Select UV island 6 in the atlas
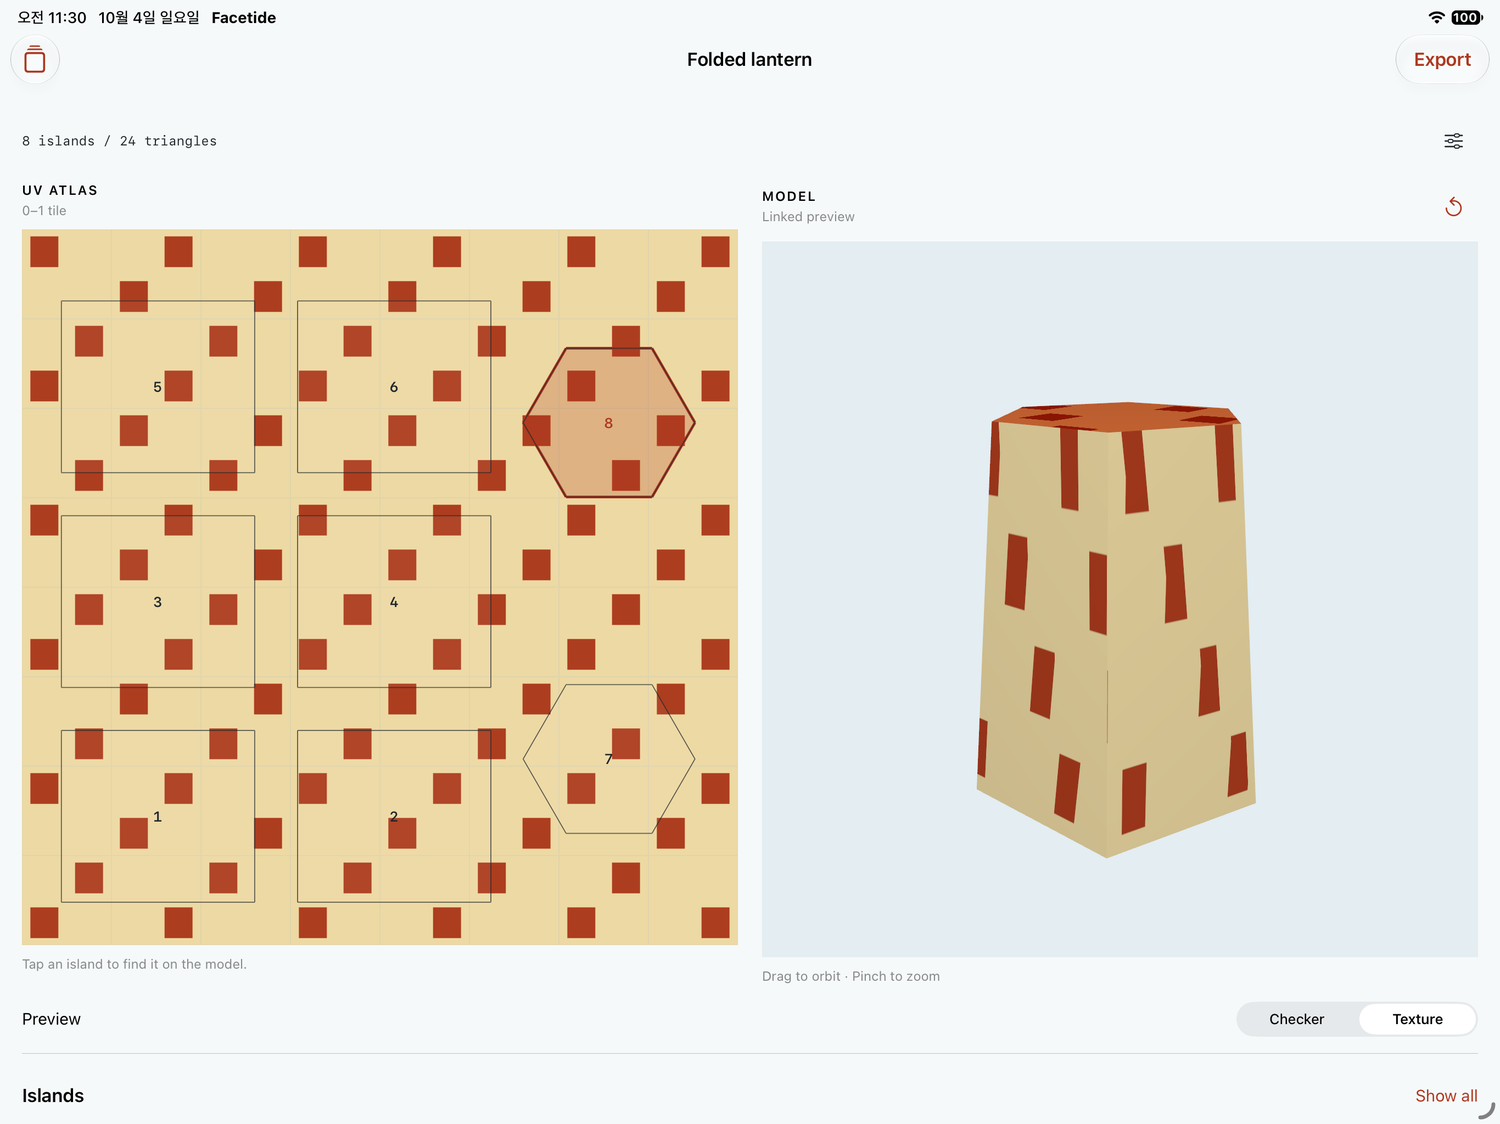 point(394,386)
